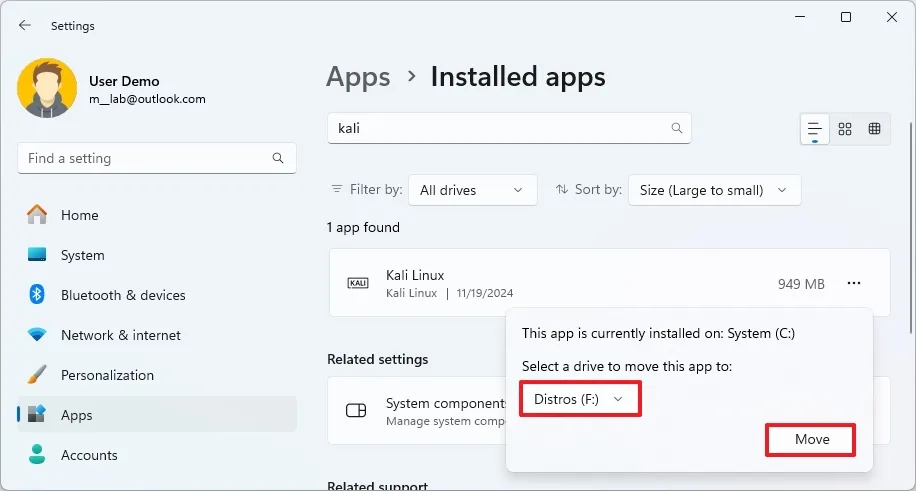Image resolution: width=916 pixels, height=491 pixels.
Task: Click the Network Wi-Fi icon
Action: click(x=37, y=335)
